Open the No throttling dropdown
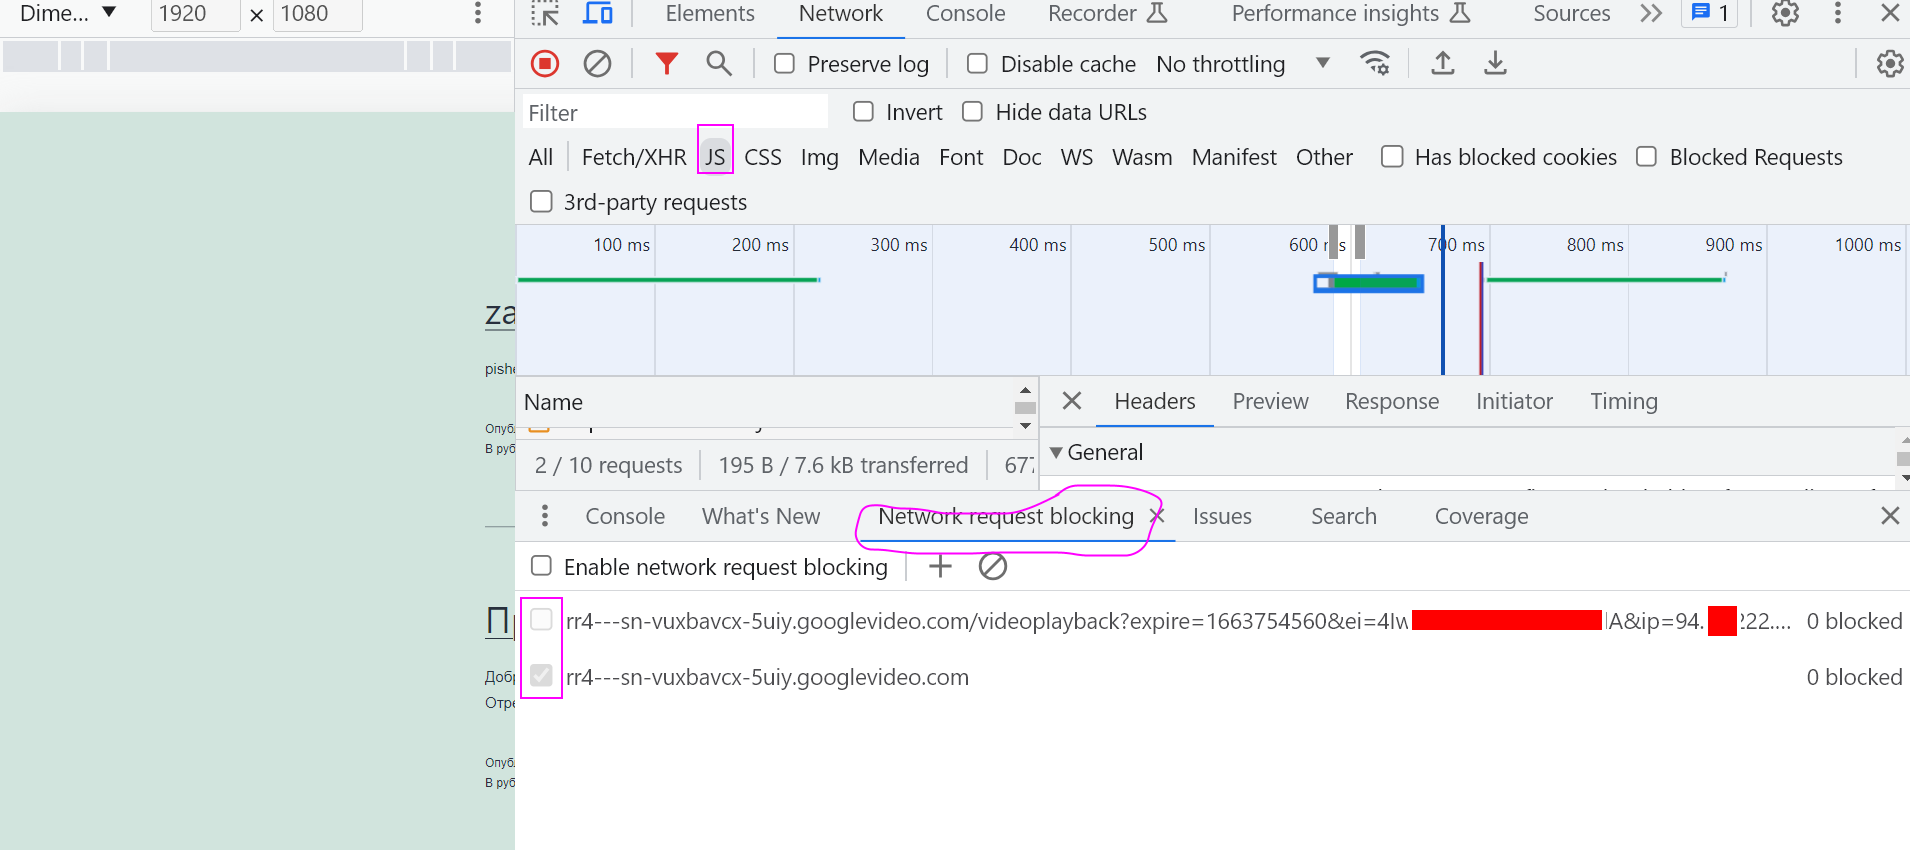The image size is (1910, 850). (x=1242, y=64)
